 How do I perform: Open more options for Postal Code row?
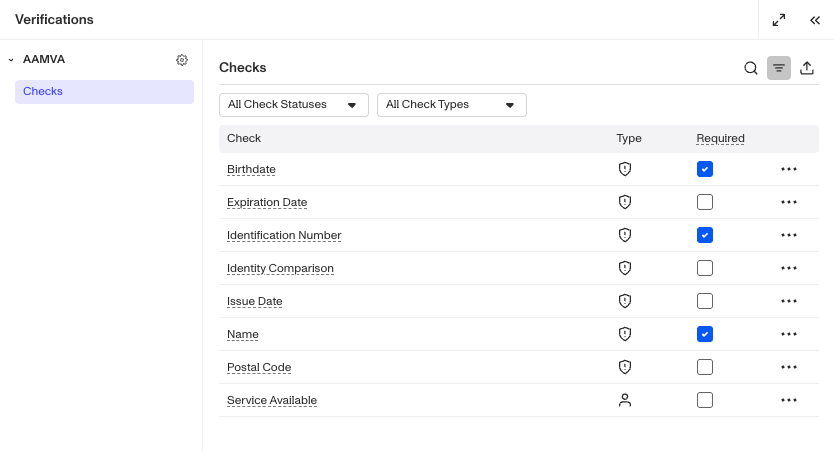[789, 367]
